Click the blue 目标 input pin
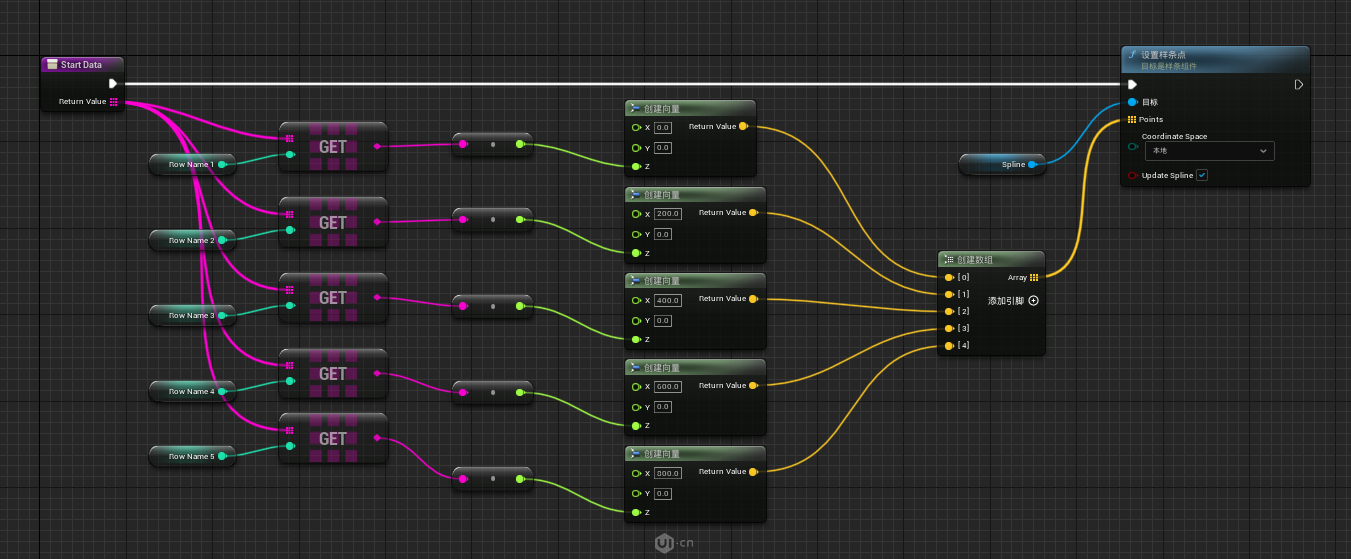Viewport: 1351px width, 559px height. pyautogui.click(x=1132, y=102)
